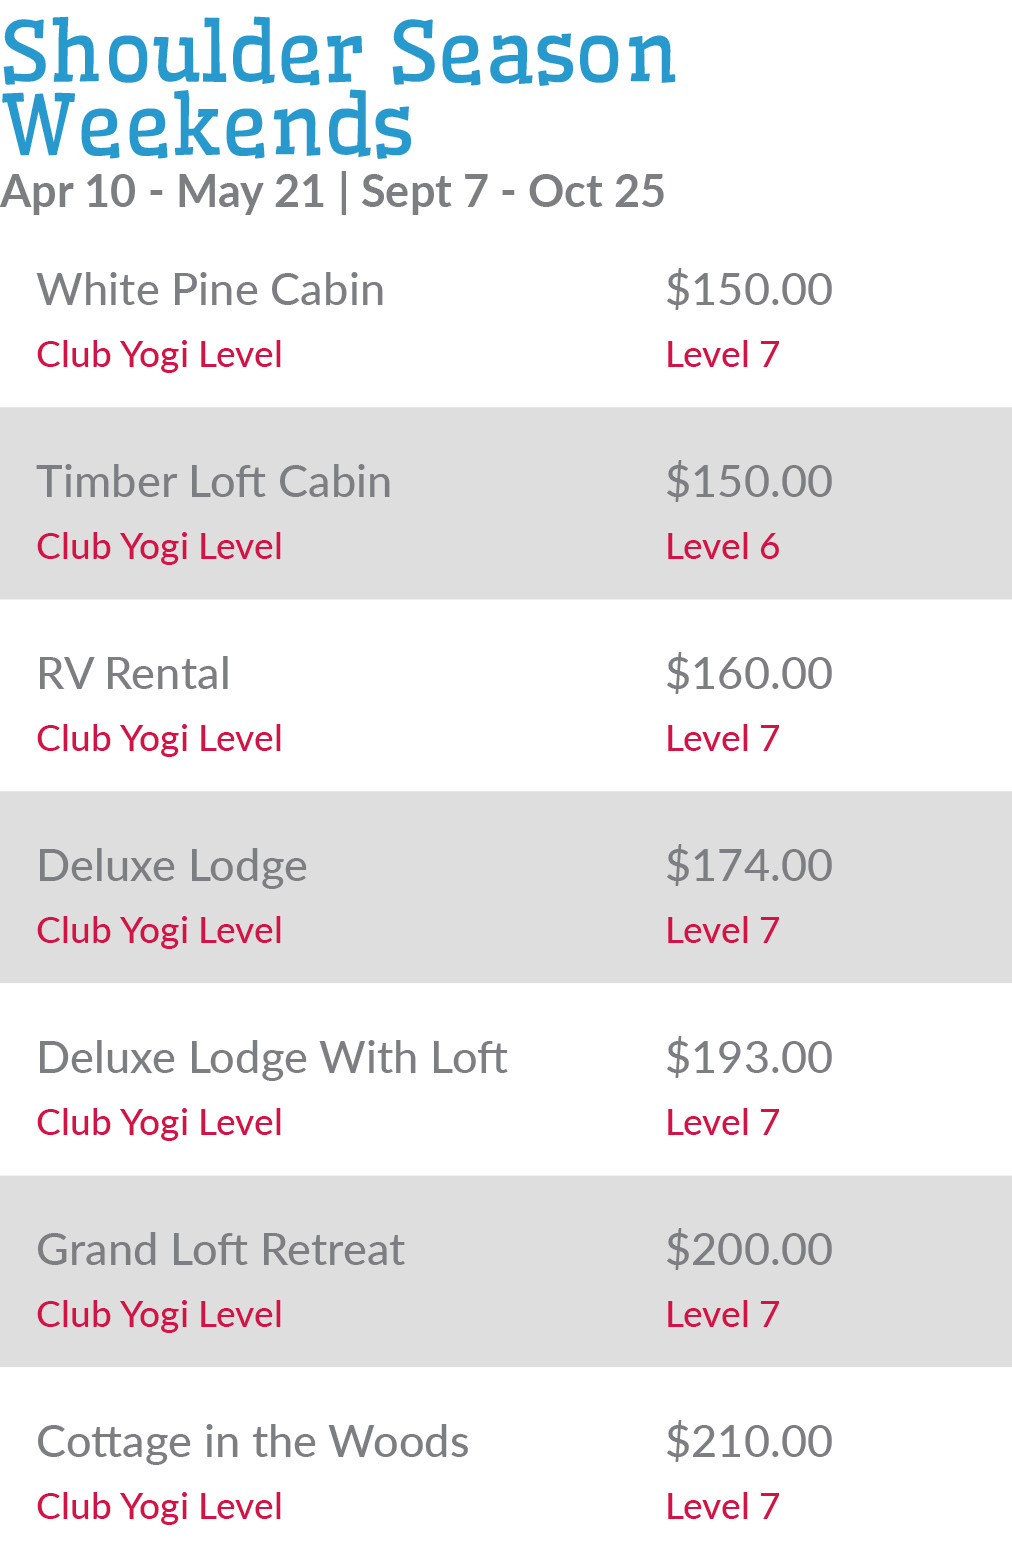Open the Deluxe Lodge With Loft listing
Viewport: 1012px width, 1560px height.
pyautogui.click(x=272, y=1058)
